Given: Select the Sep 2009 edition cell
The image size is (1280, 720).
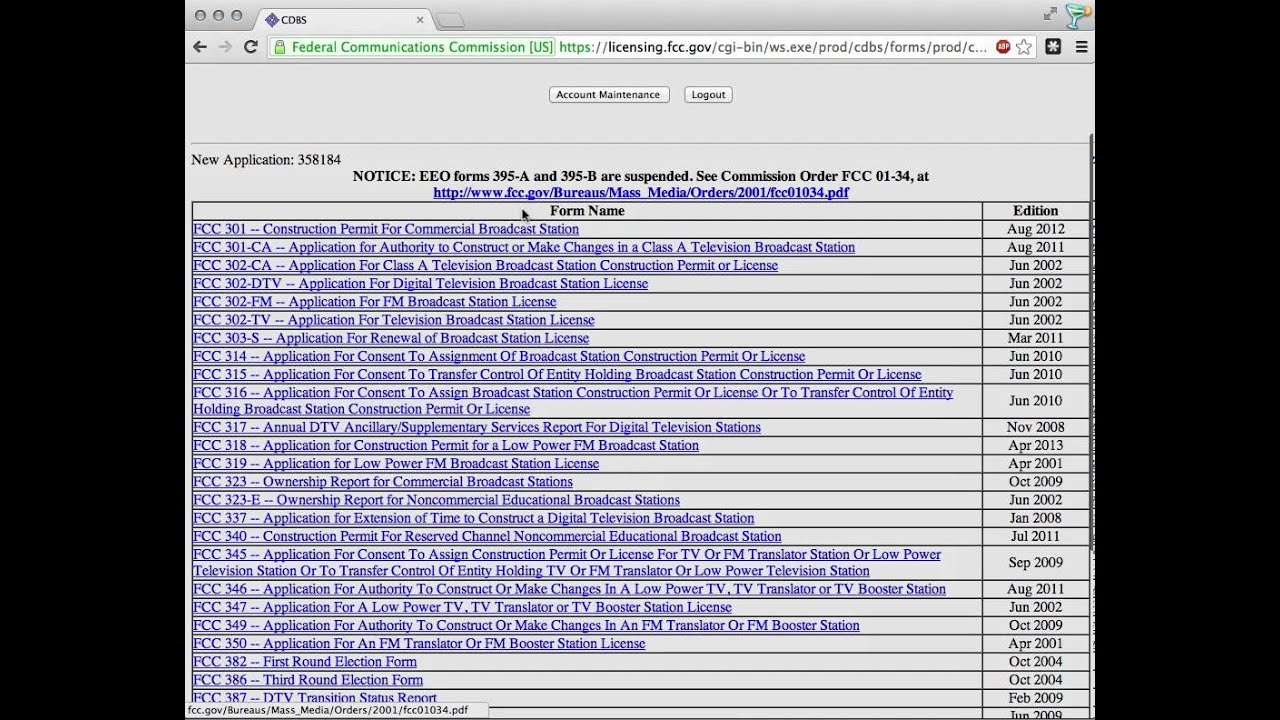Looking at the screenshot, I should coord(1035,563).
